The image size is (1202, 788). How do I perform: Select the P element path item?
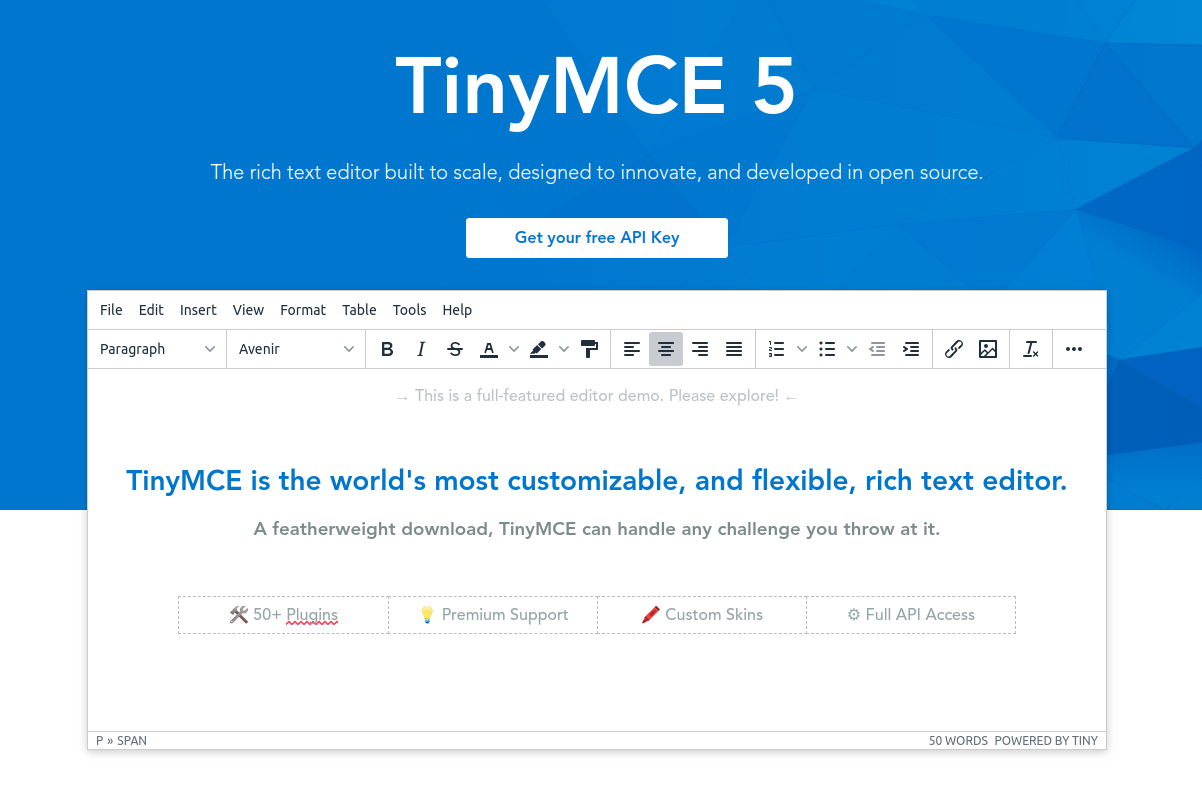pyautogui.click(x=100, y=741)
